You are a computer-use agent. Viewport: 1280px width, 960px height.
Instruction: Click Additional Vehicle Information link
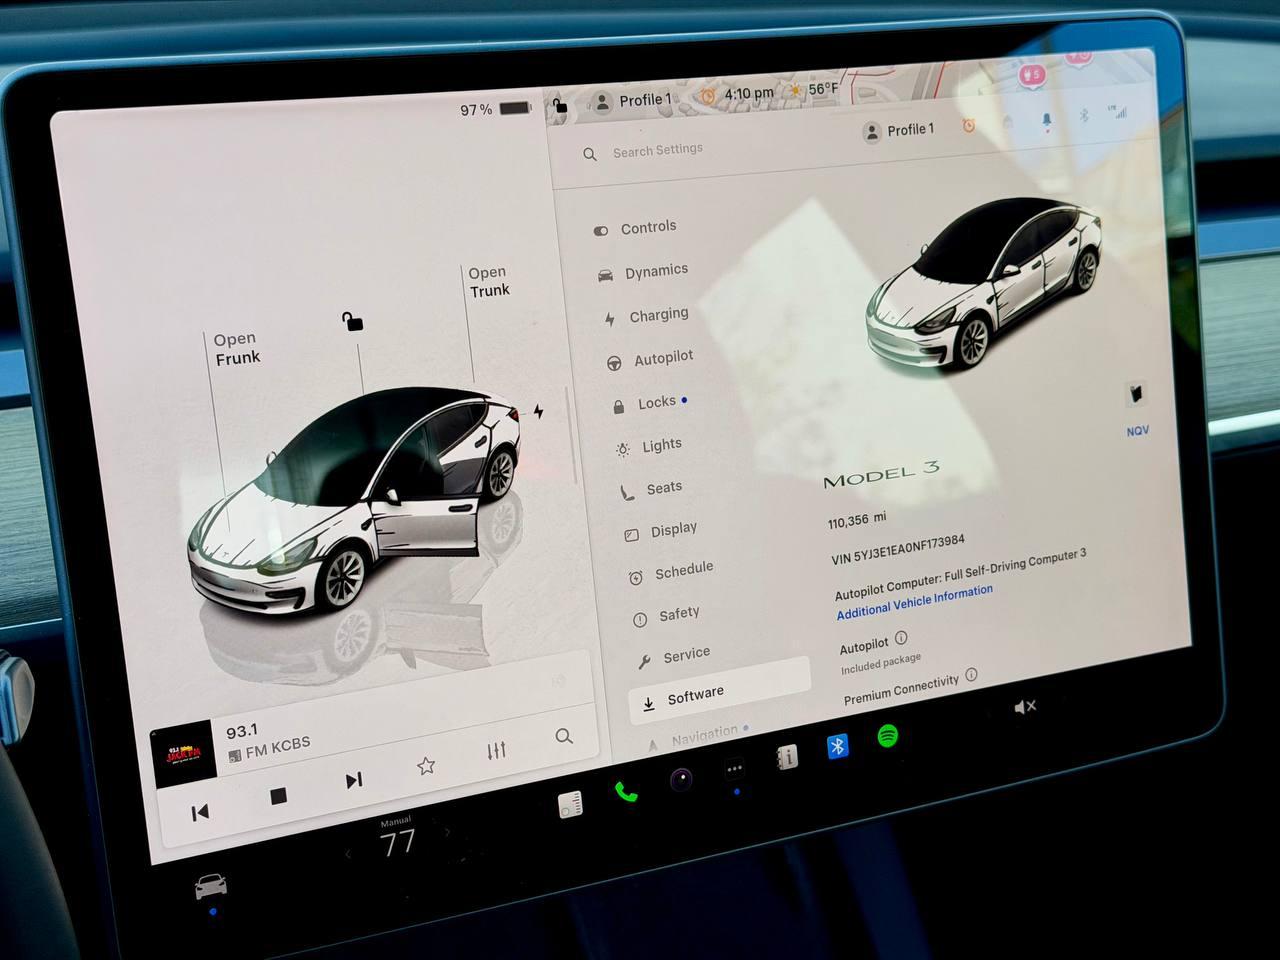point(914,601)
